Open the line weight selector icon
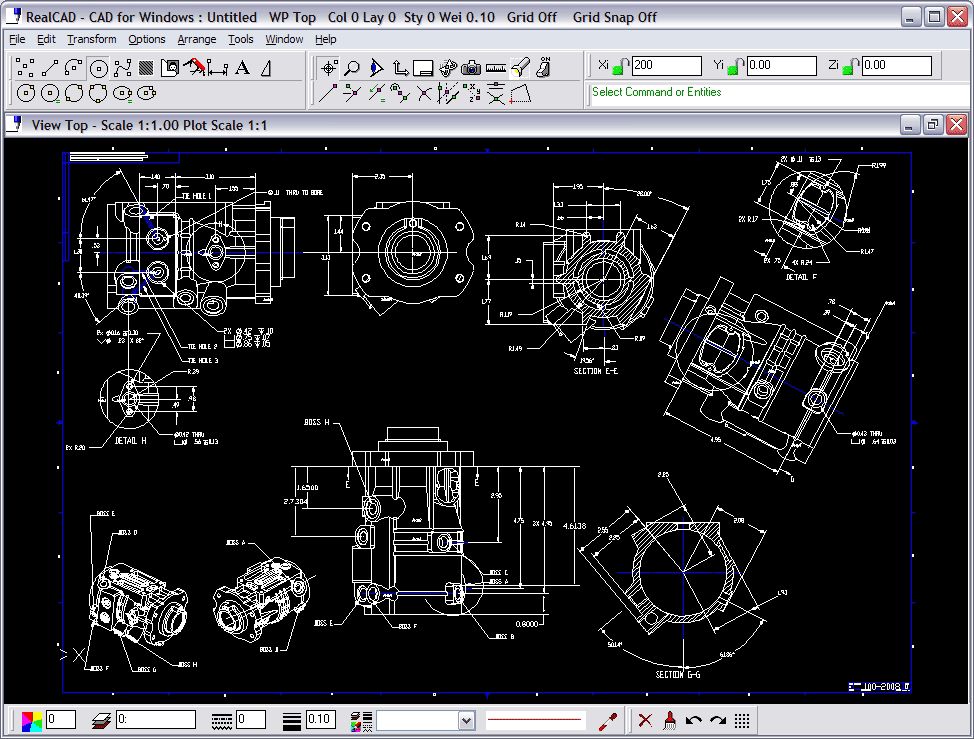974x739 pixels. coord(292,720)
